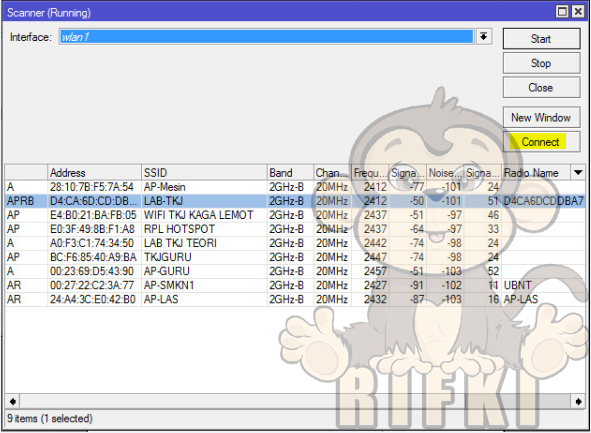591x433 pixels.
Task: Open scanner in New Window
Action: 541,117
